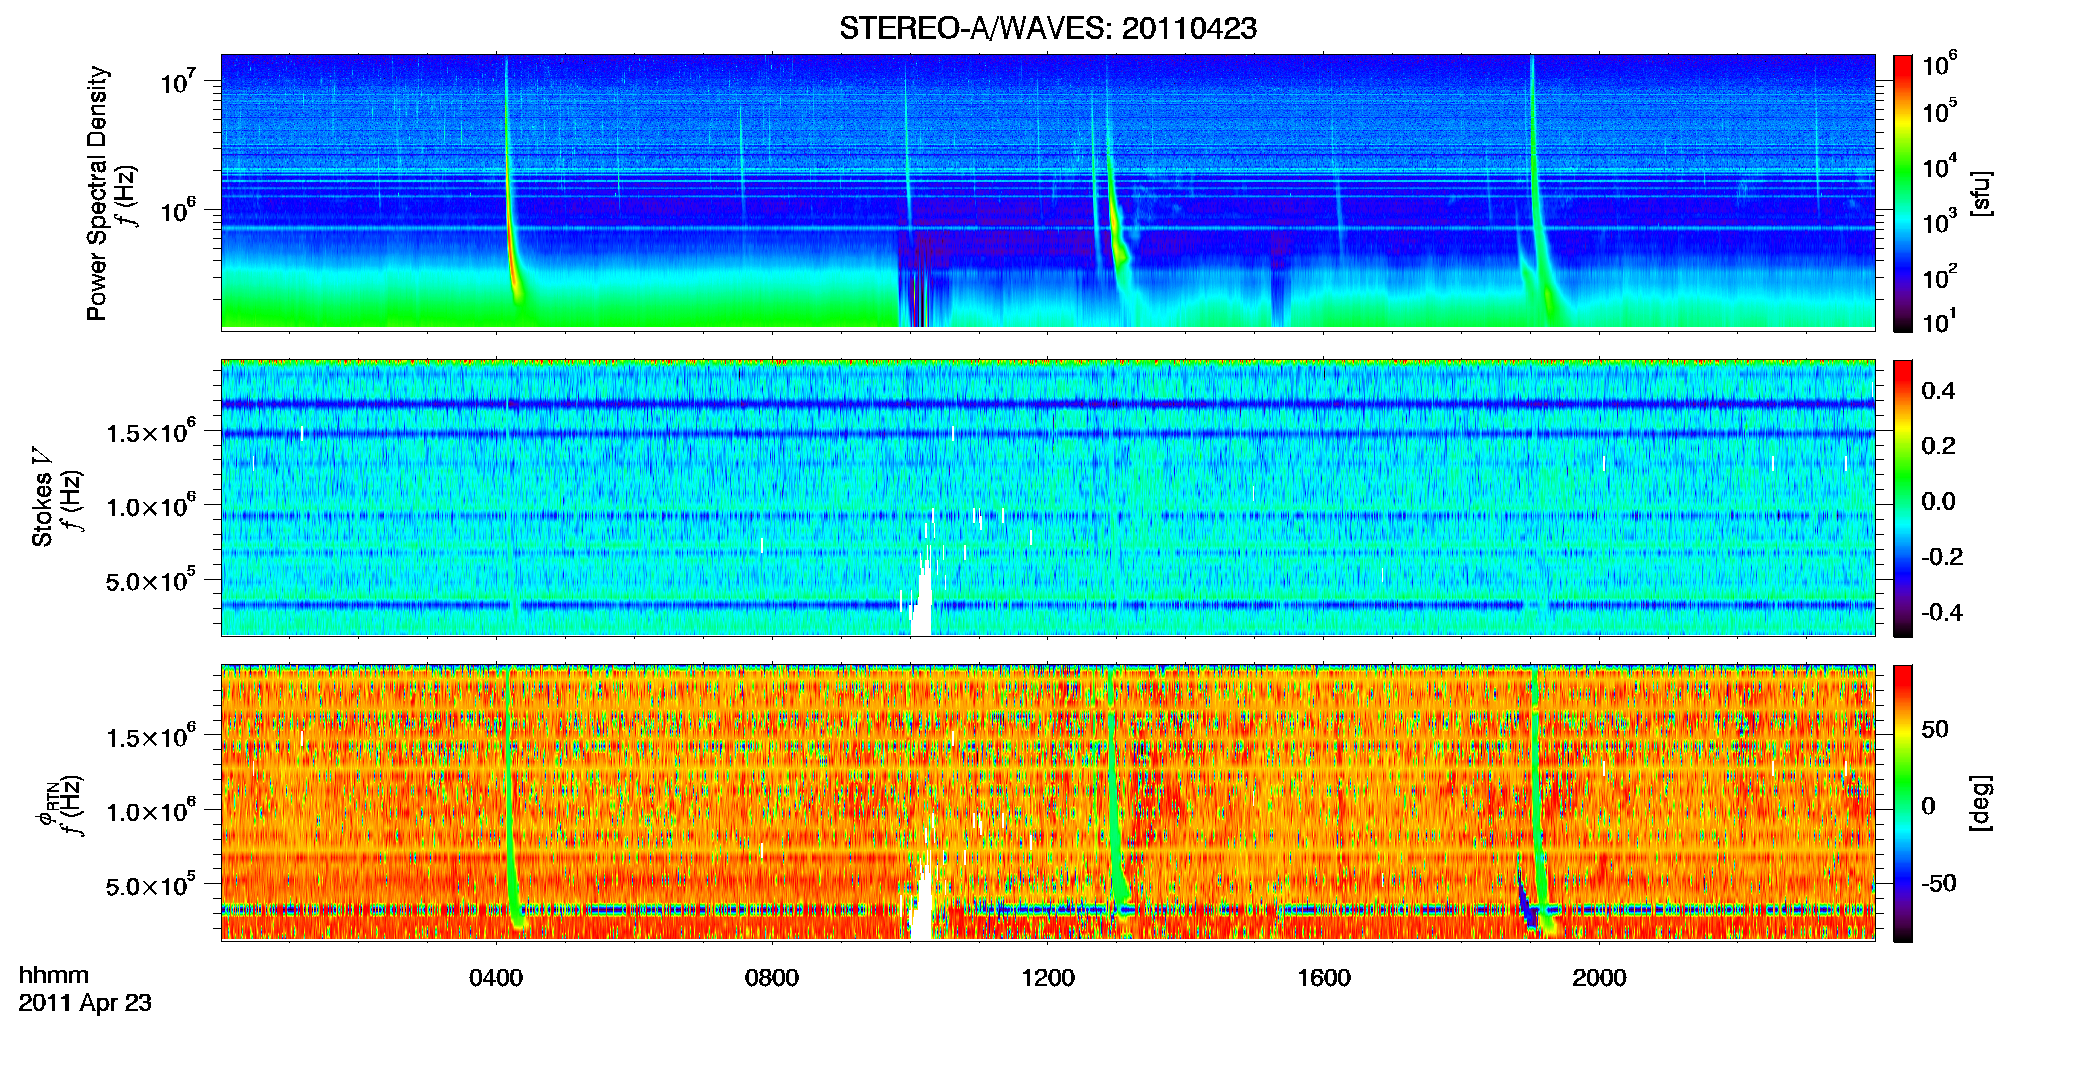This screenshot has height=1080, width=2096.
Task: Click the 2000 time tick label
Action: (x=1599, y=977)
